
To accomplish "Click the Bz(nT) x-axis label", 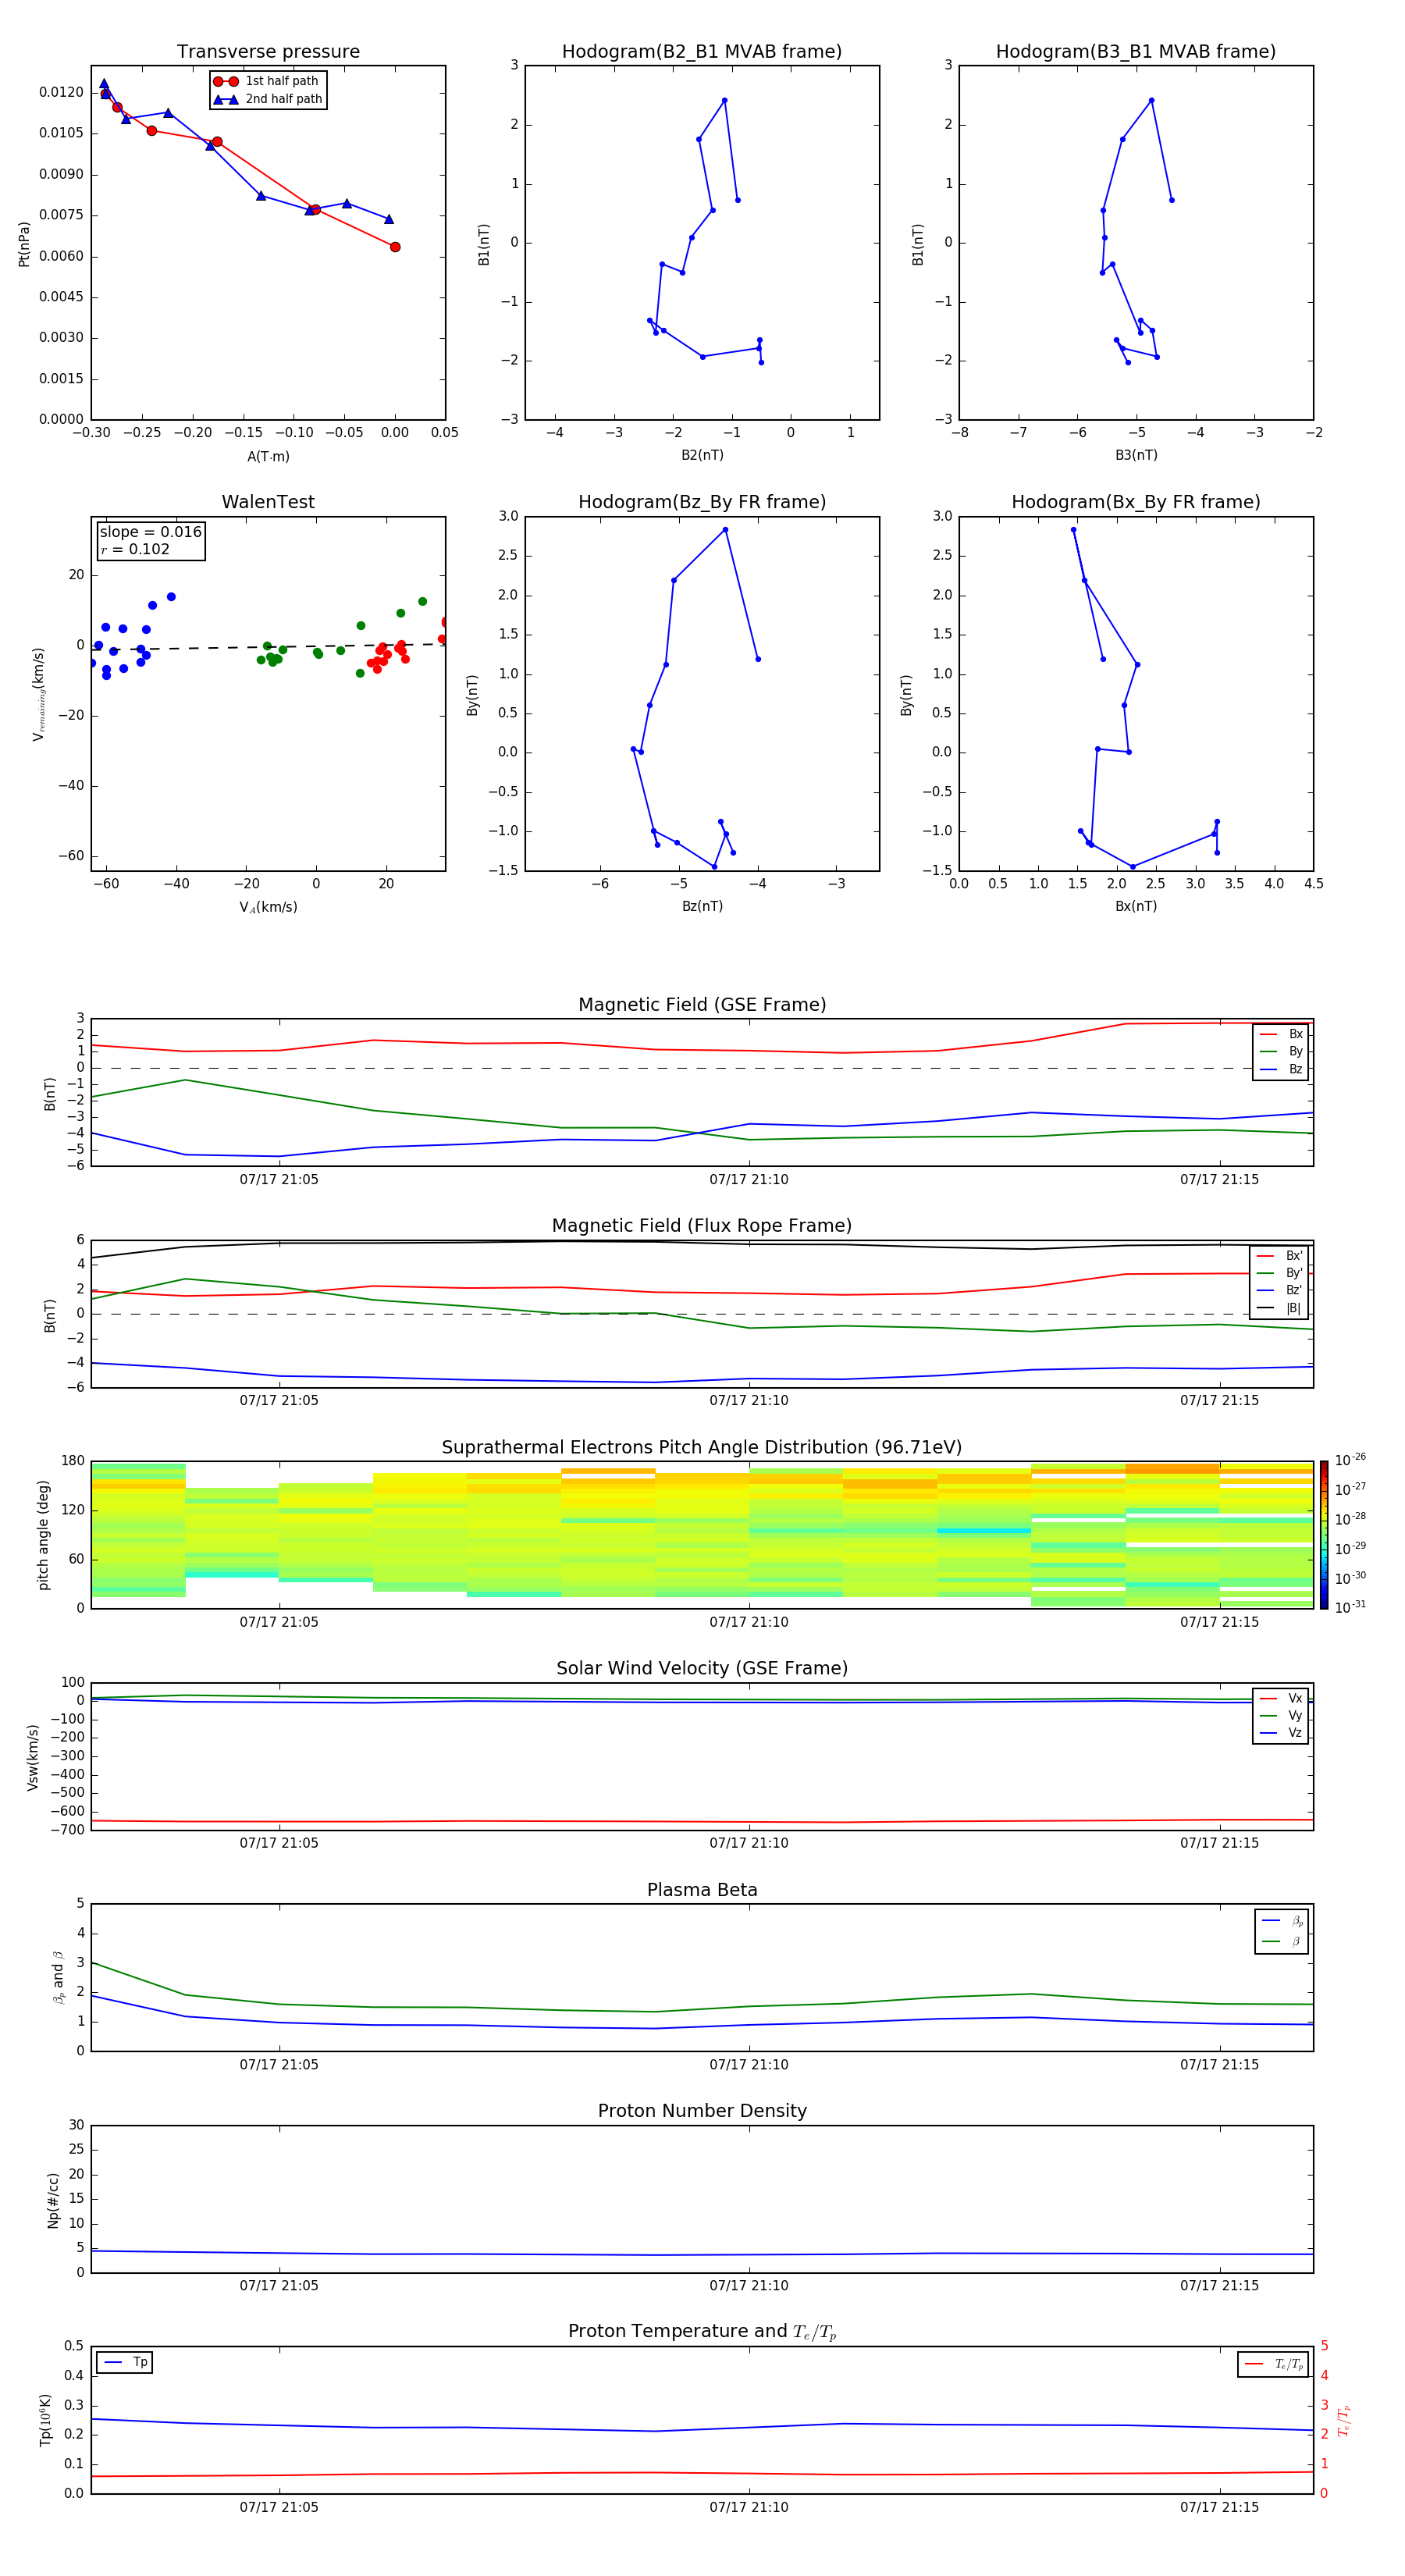I will tap(702, 906).
